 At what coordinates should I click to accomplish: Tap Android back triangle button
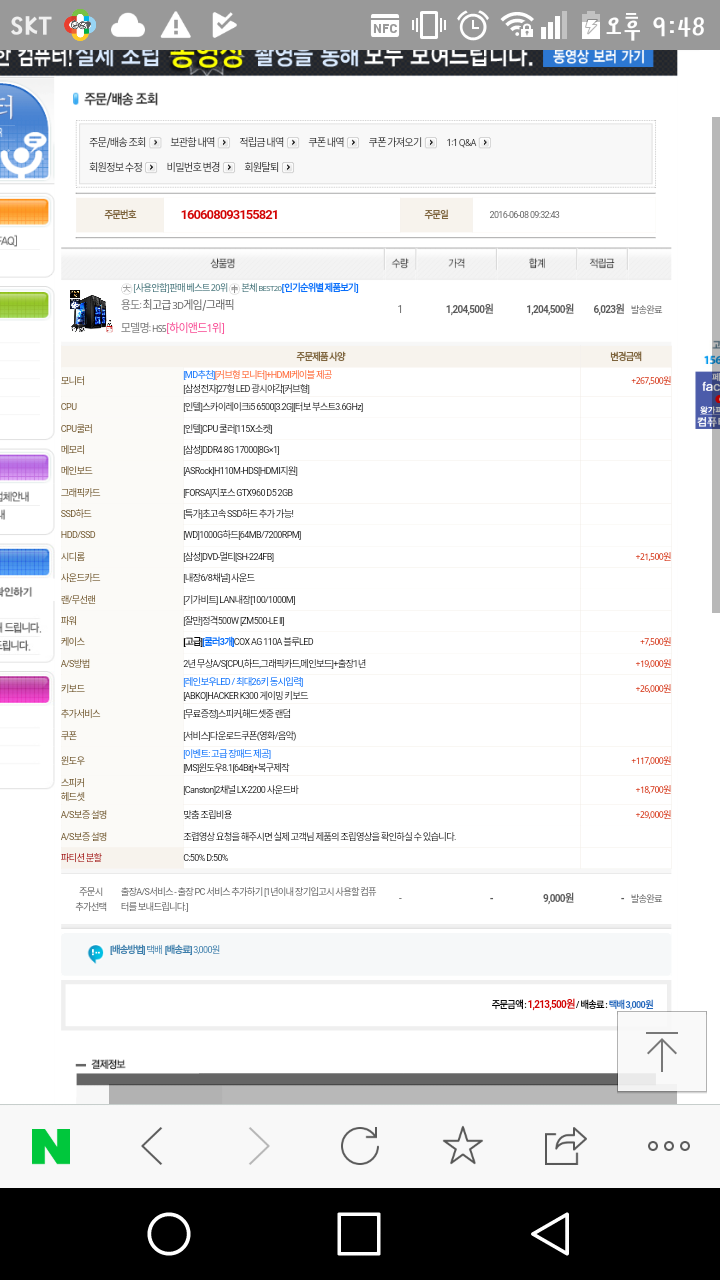coord(550,1234)
